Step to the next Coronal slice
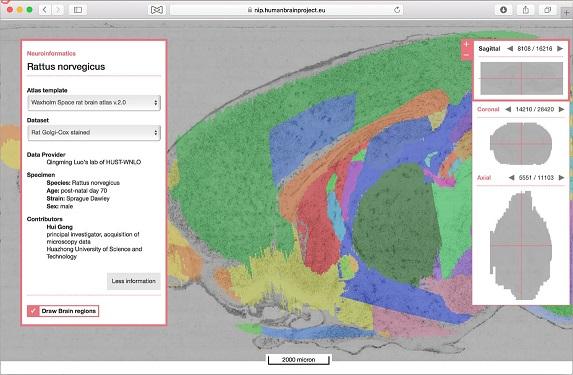 tap(562, 109)
